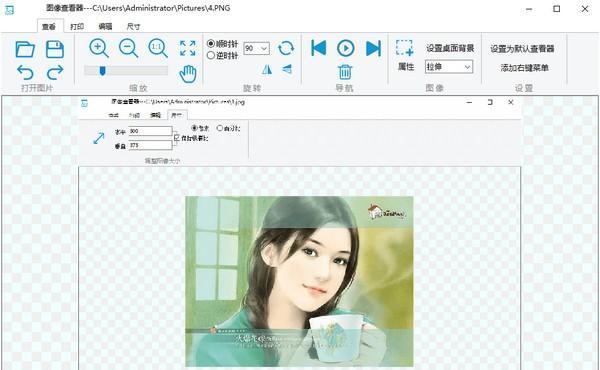The height and width of the screenshot is (370, 600).
Task: Activate the hand pan tool
Action: coord(188,74)
